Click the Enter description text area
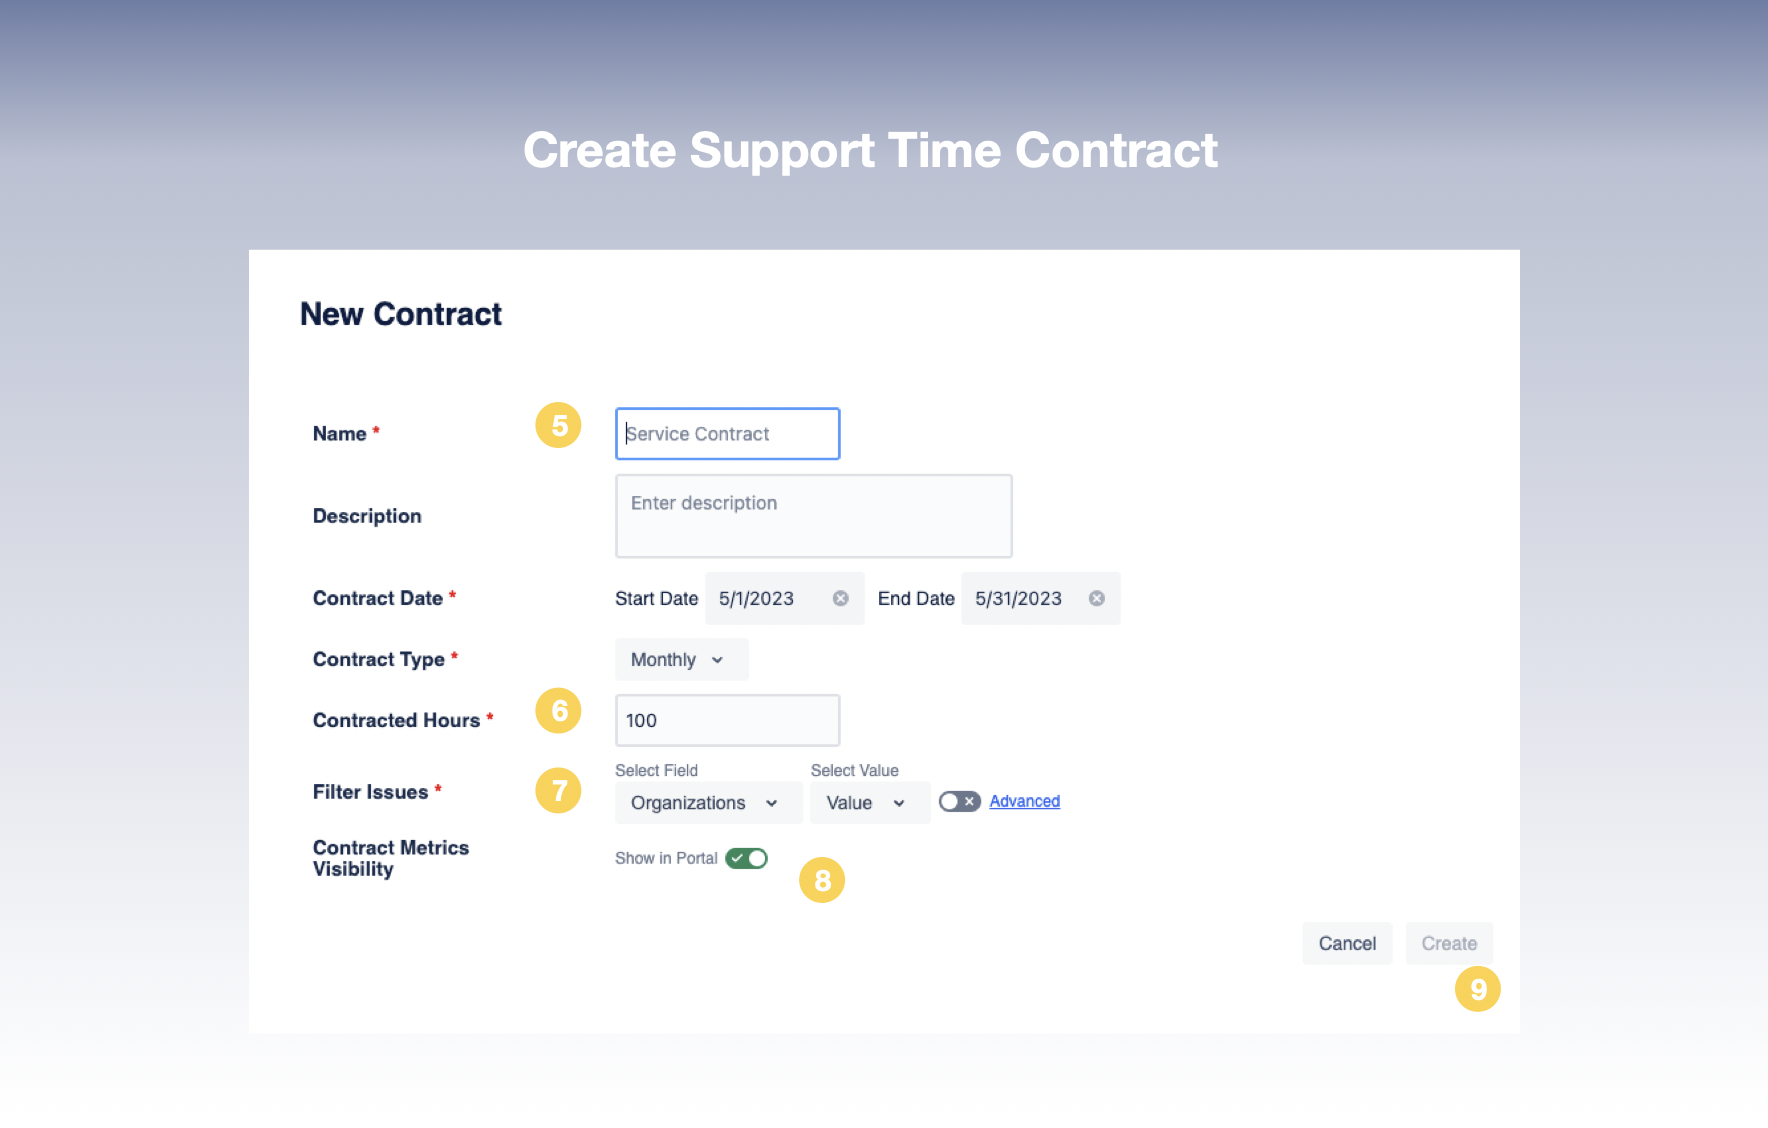 pyautogui.click(x=813, y=516)
